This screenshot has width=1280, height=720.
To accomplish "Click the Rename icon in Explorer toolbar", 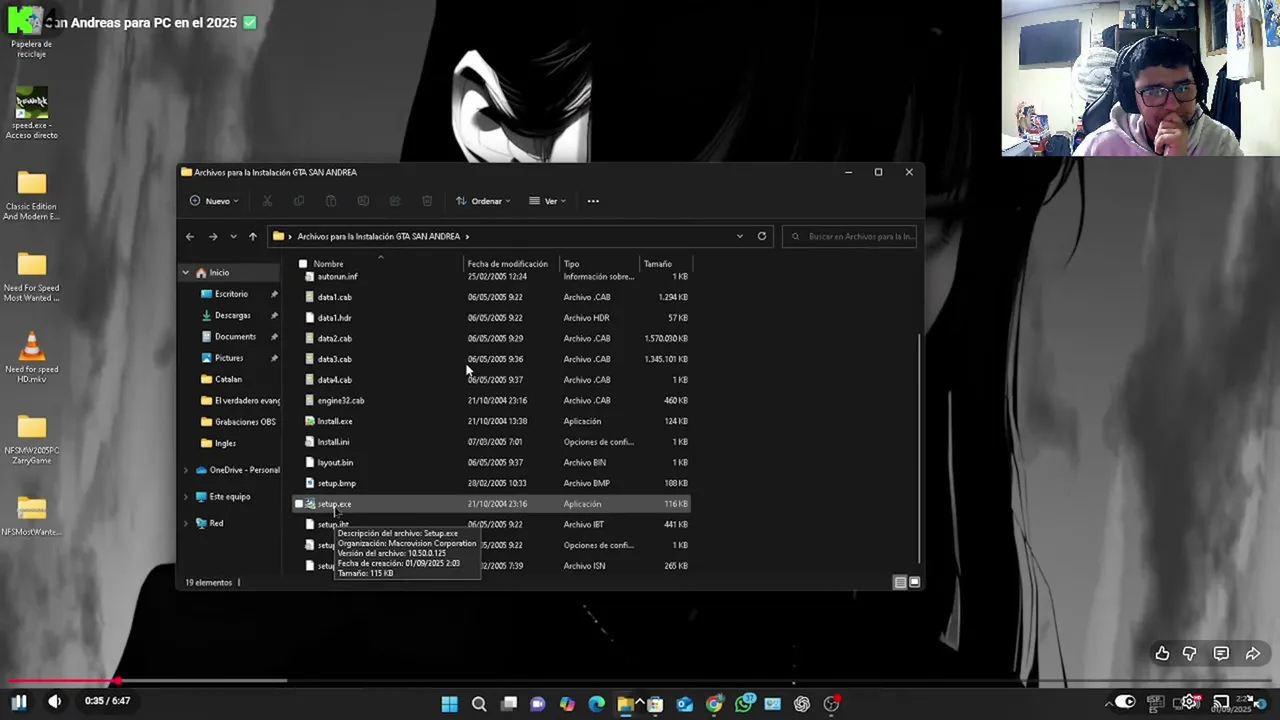I will click(363, 201).
